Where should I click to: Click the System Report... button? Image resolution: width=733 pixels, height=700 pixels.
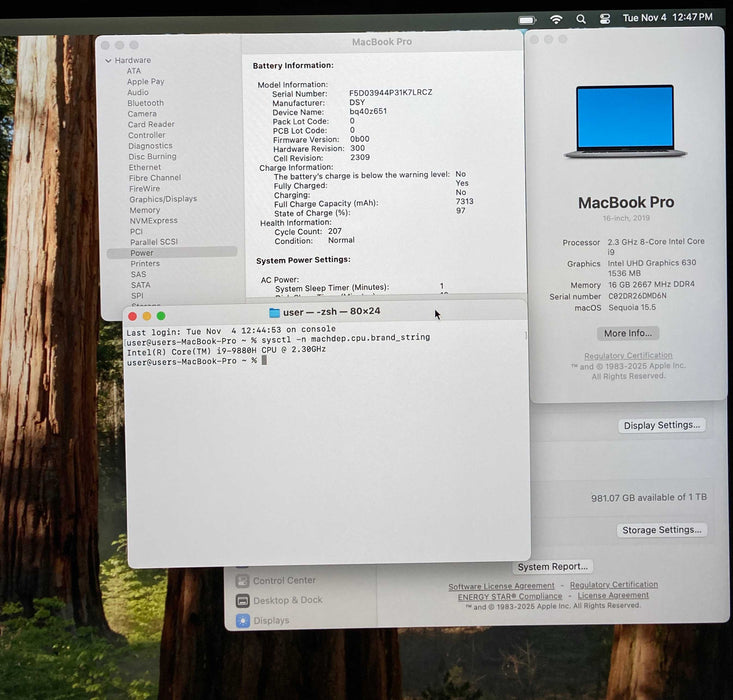click(x=553, y=567)
